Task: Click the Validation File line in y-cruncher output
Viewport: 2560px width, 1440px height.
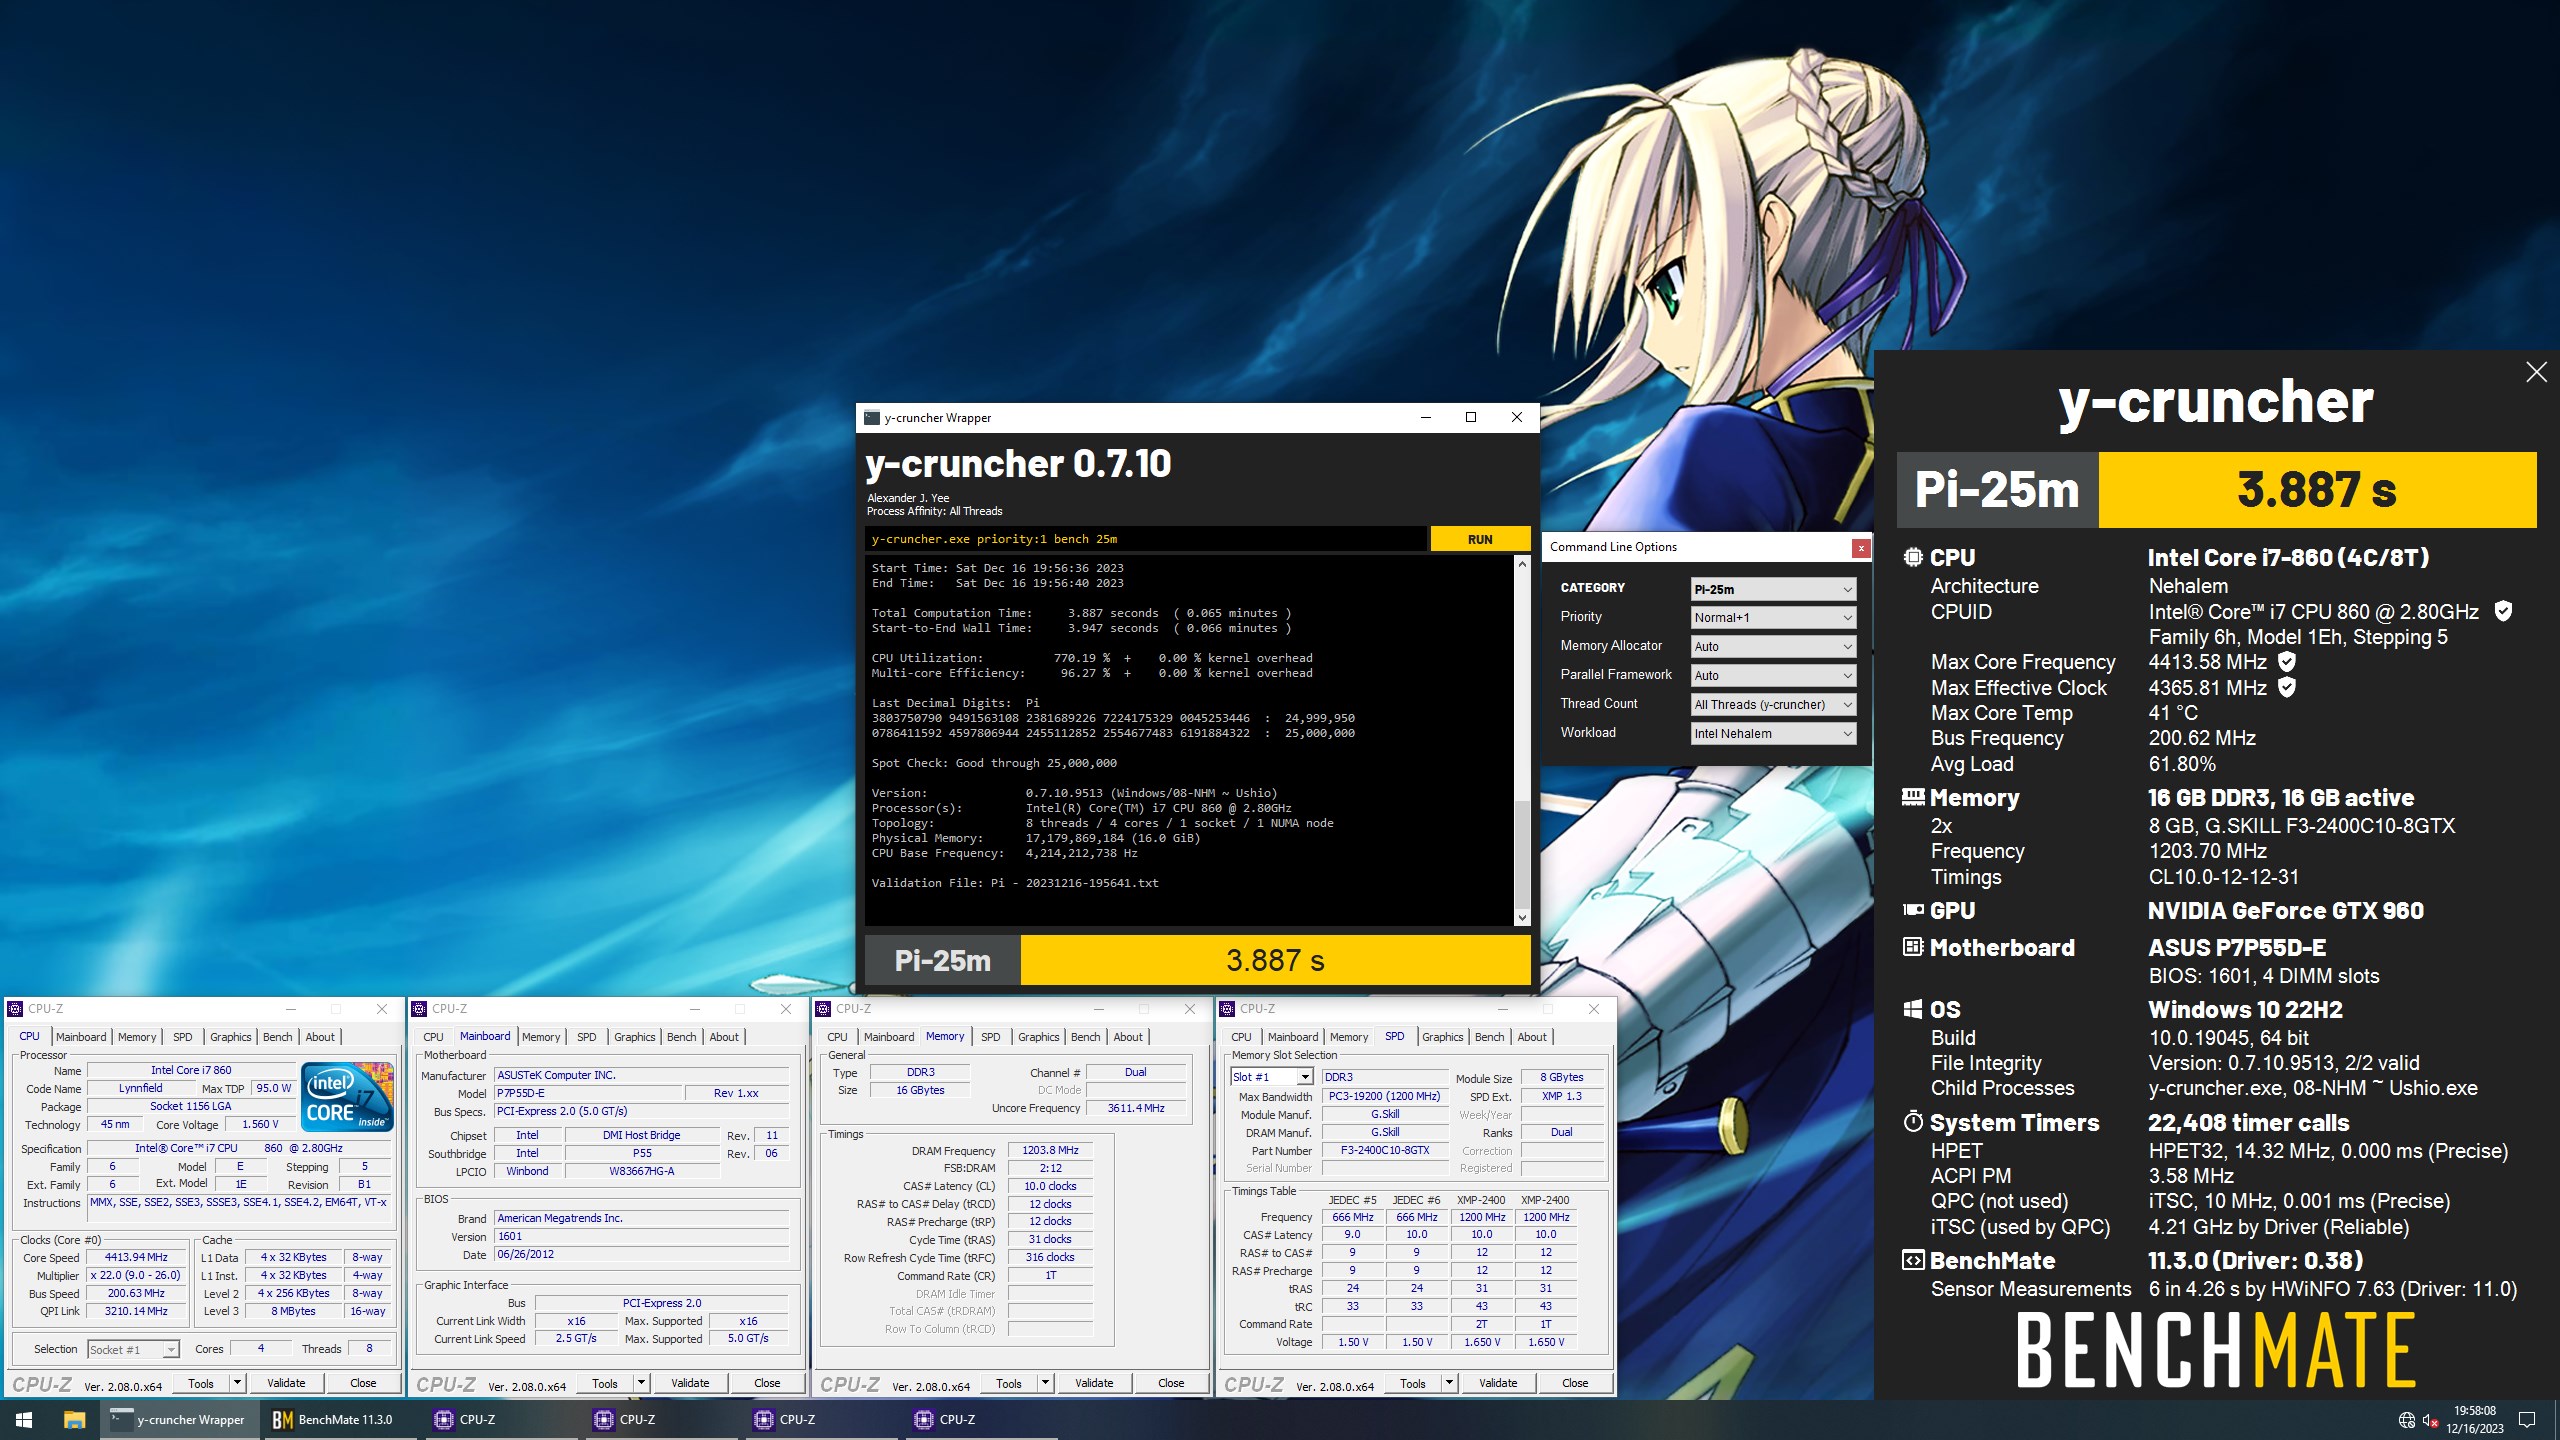Action: tap(1015, 883)
